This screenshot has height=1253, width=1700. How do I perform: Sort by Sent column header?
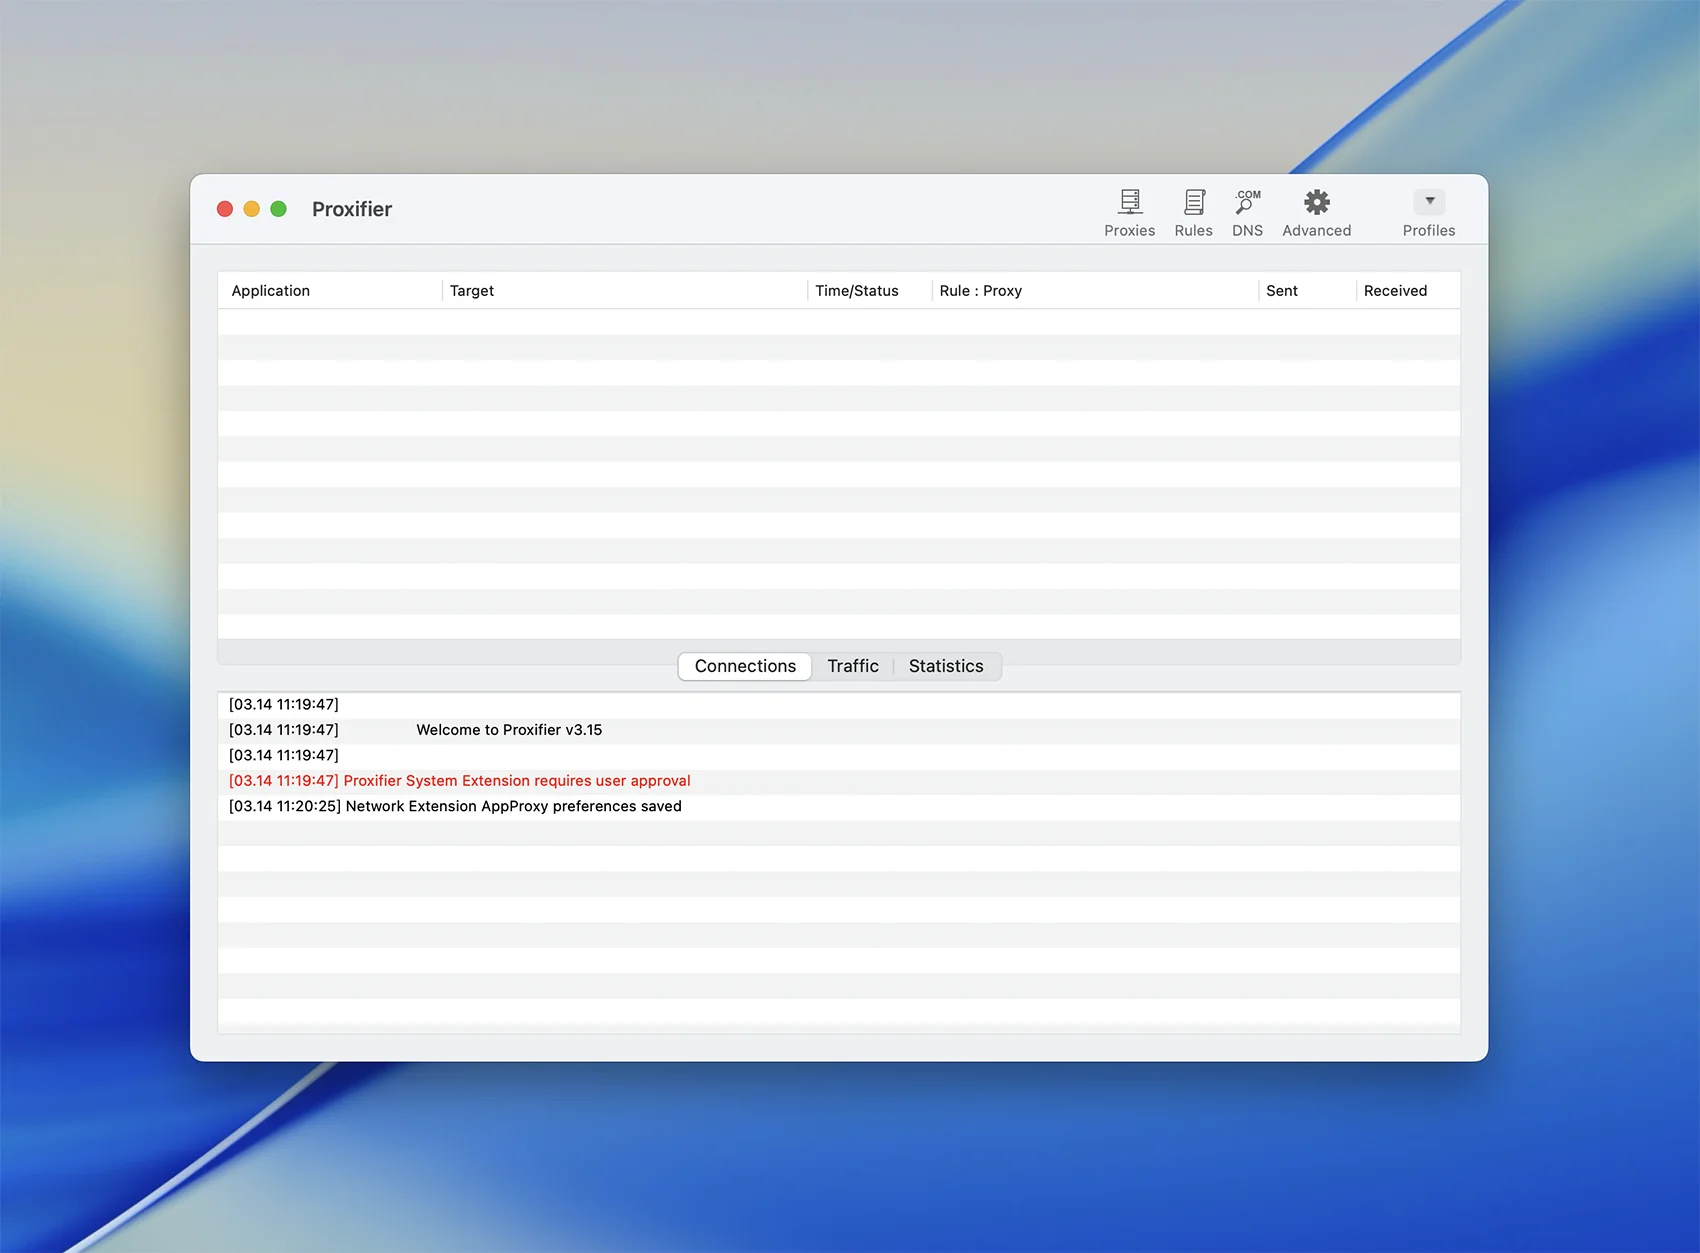1281,291
